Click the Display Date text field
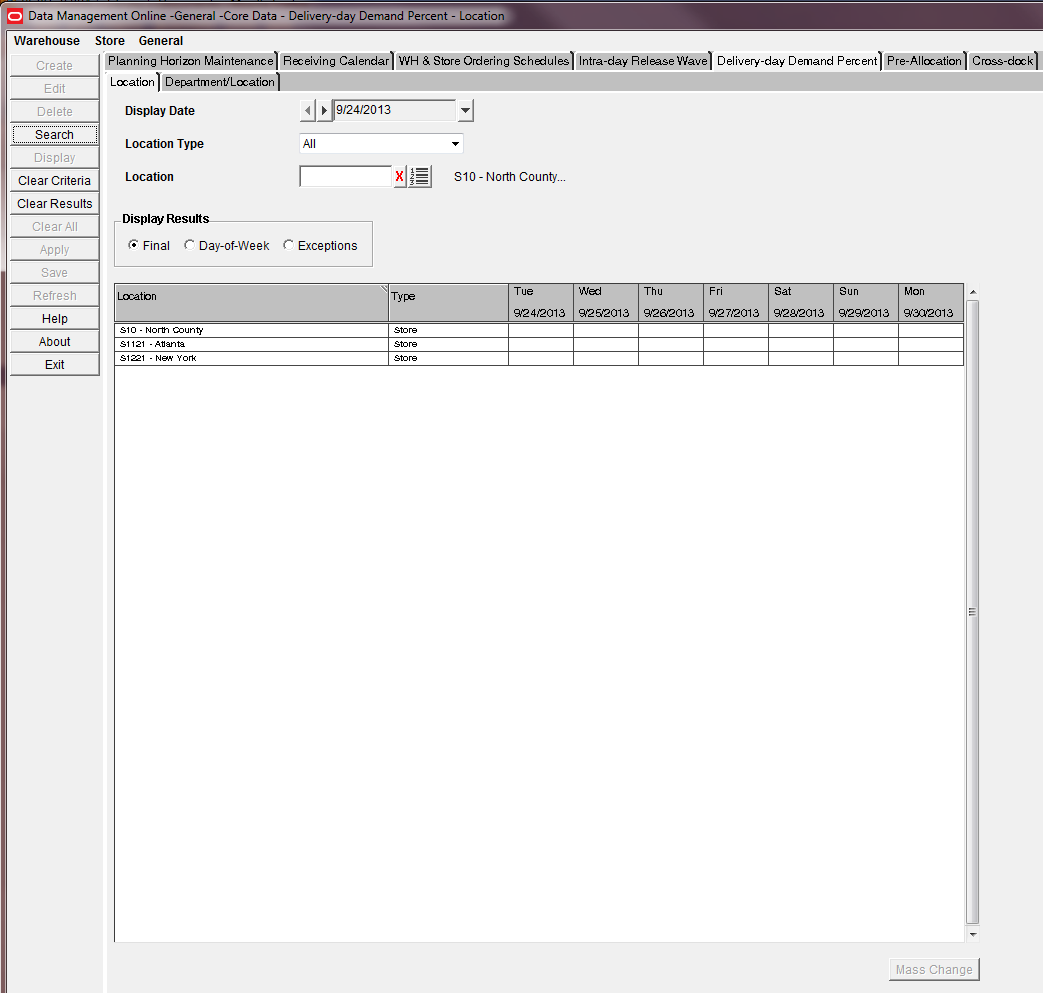Screen dimensions: 1043x993 394,110
